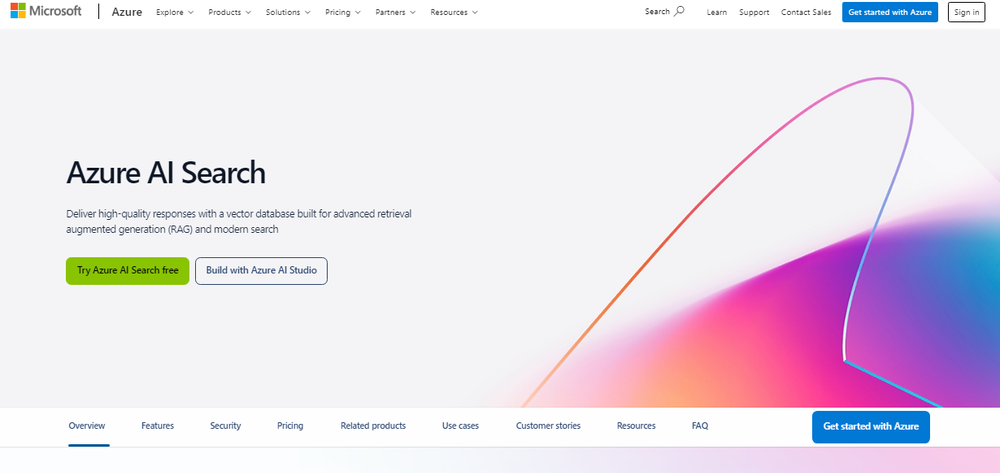Click the Sign in button

(966, 12)
